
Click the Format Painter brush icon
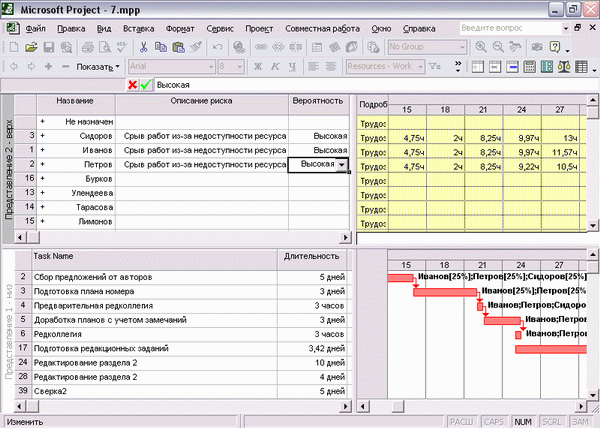point(196,47)
